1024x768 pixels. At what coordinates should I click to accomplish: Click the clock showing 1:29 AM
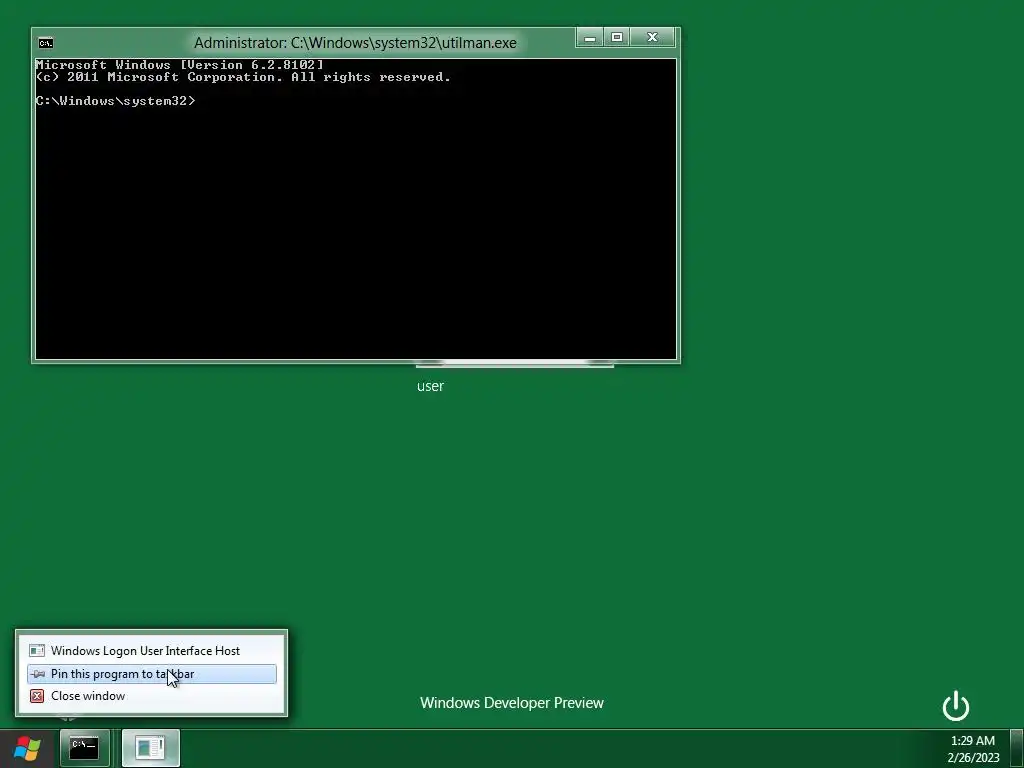[972, 741]
